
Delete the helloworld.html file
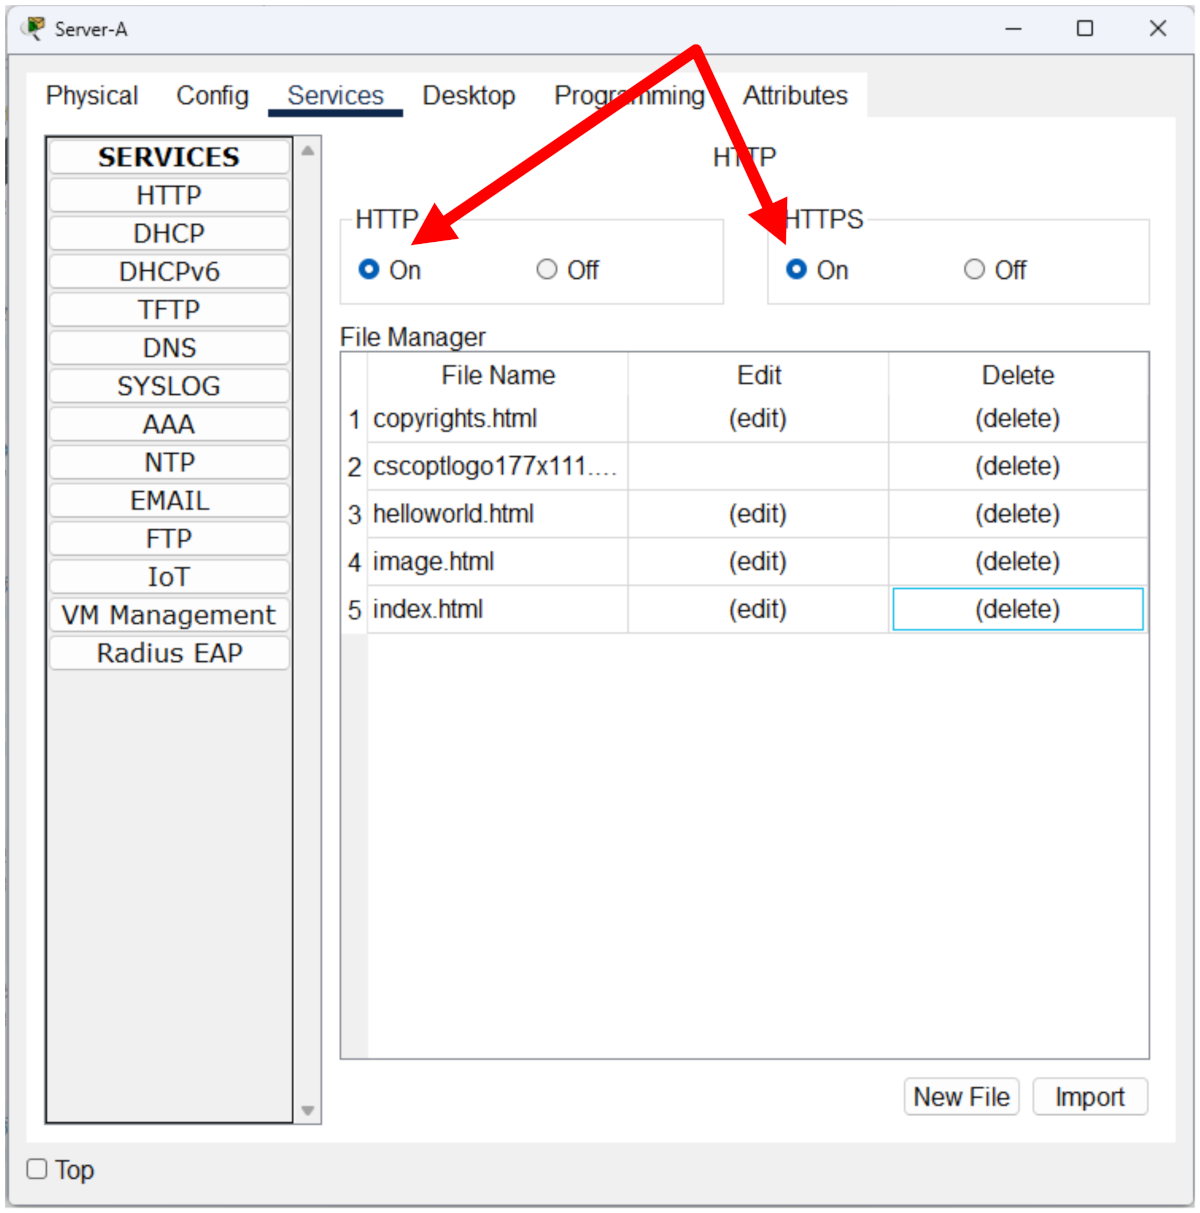click(1017, 514)
